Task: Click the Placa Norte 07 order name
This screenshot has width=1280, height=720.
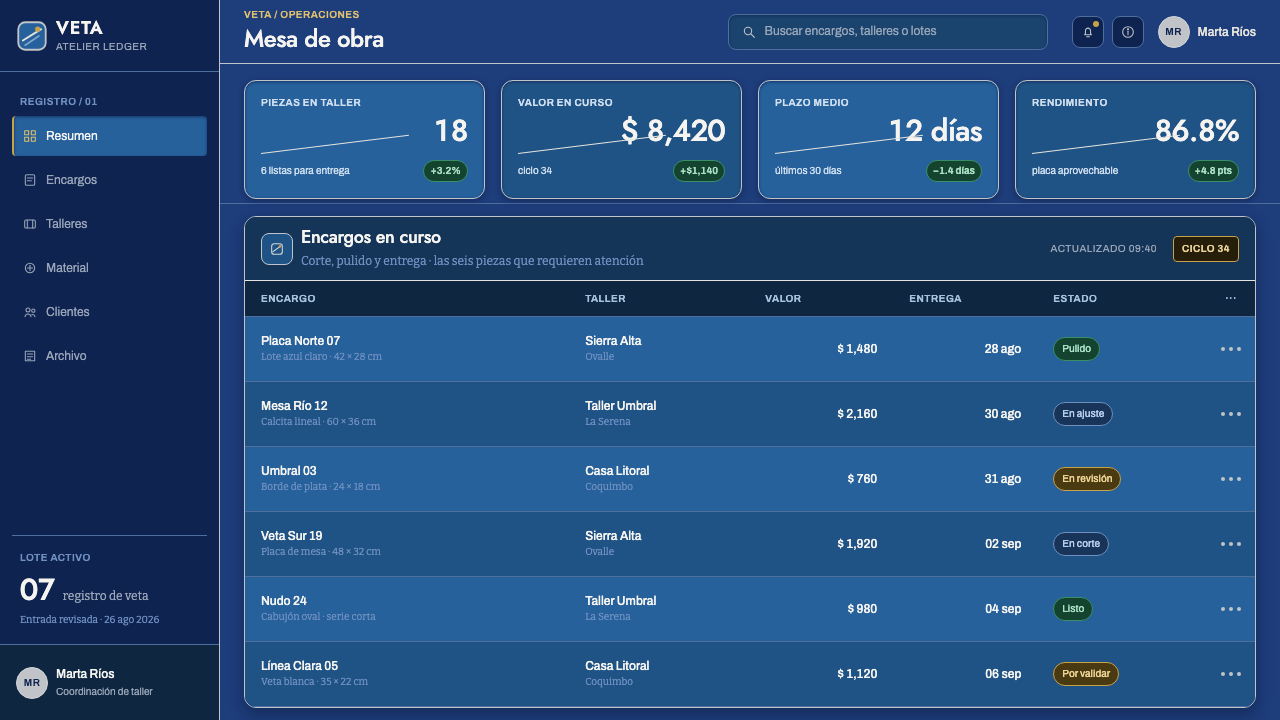Action: [x=301, y=341]
